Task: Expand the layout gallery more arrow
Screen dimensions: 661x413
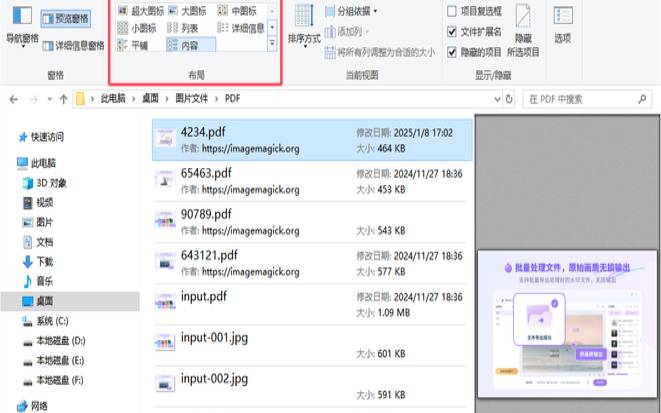Action: (x=272, y=43)
